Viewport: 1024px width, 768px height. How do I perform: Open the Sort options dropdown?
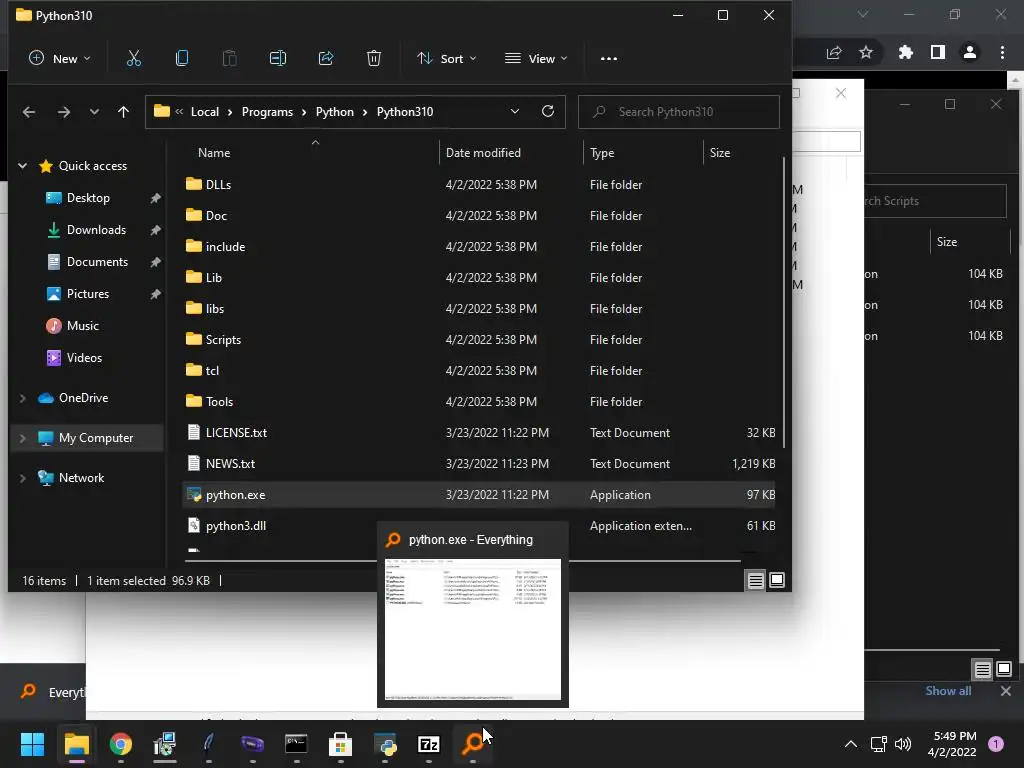pos(447,59)
